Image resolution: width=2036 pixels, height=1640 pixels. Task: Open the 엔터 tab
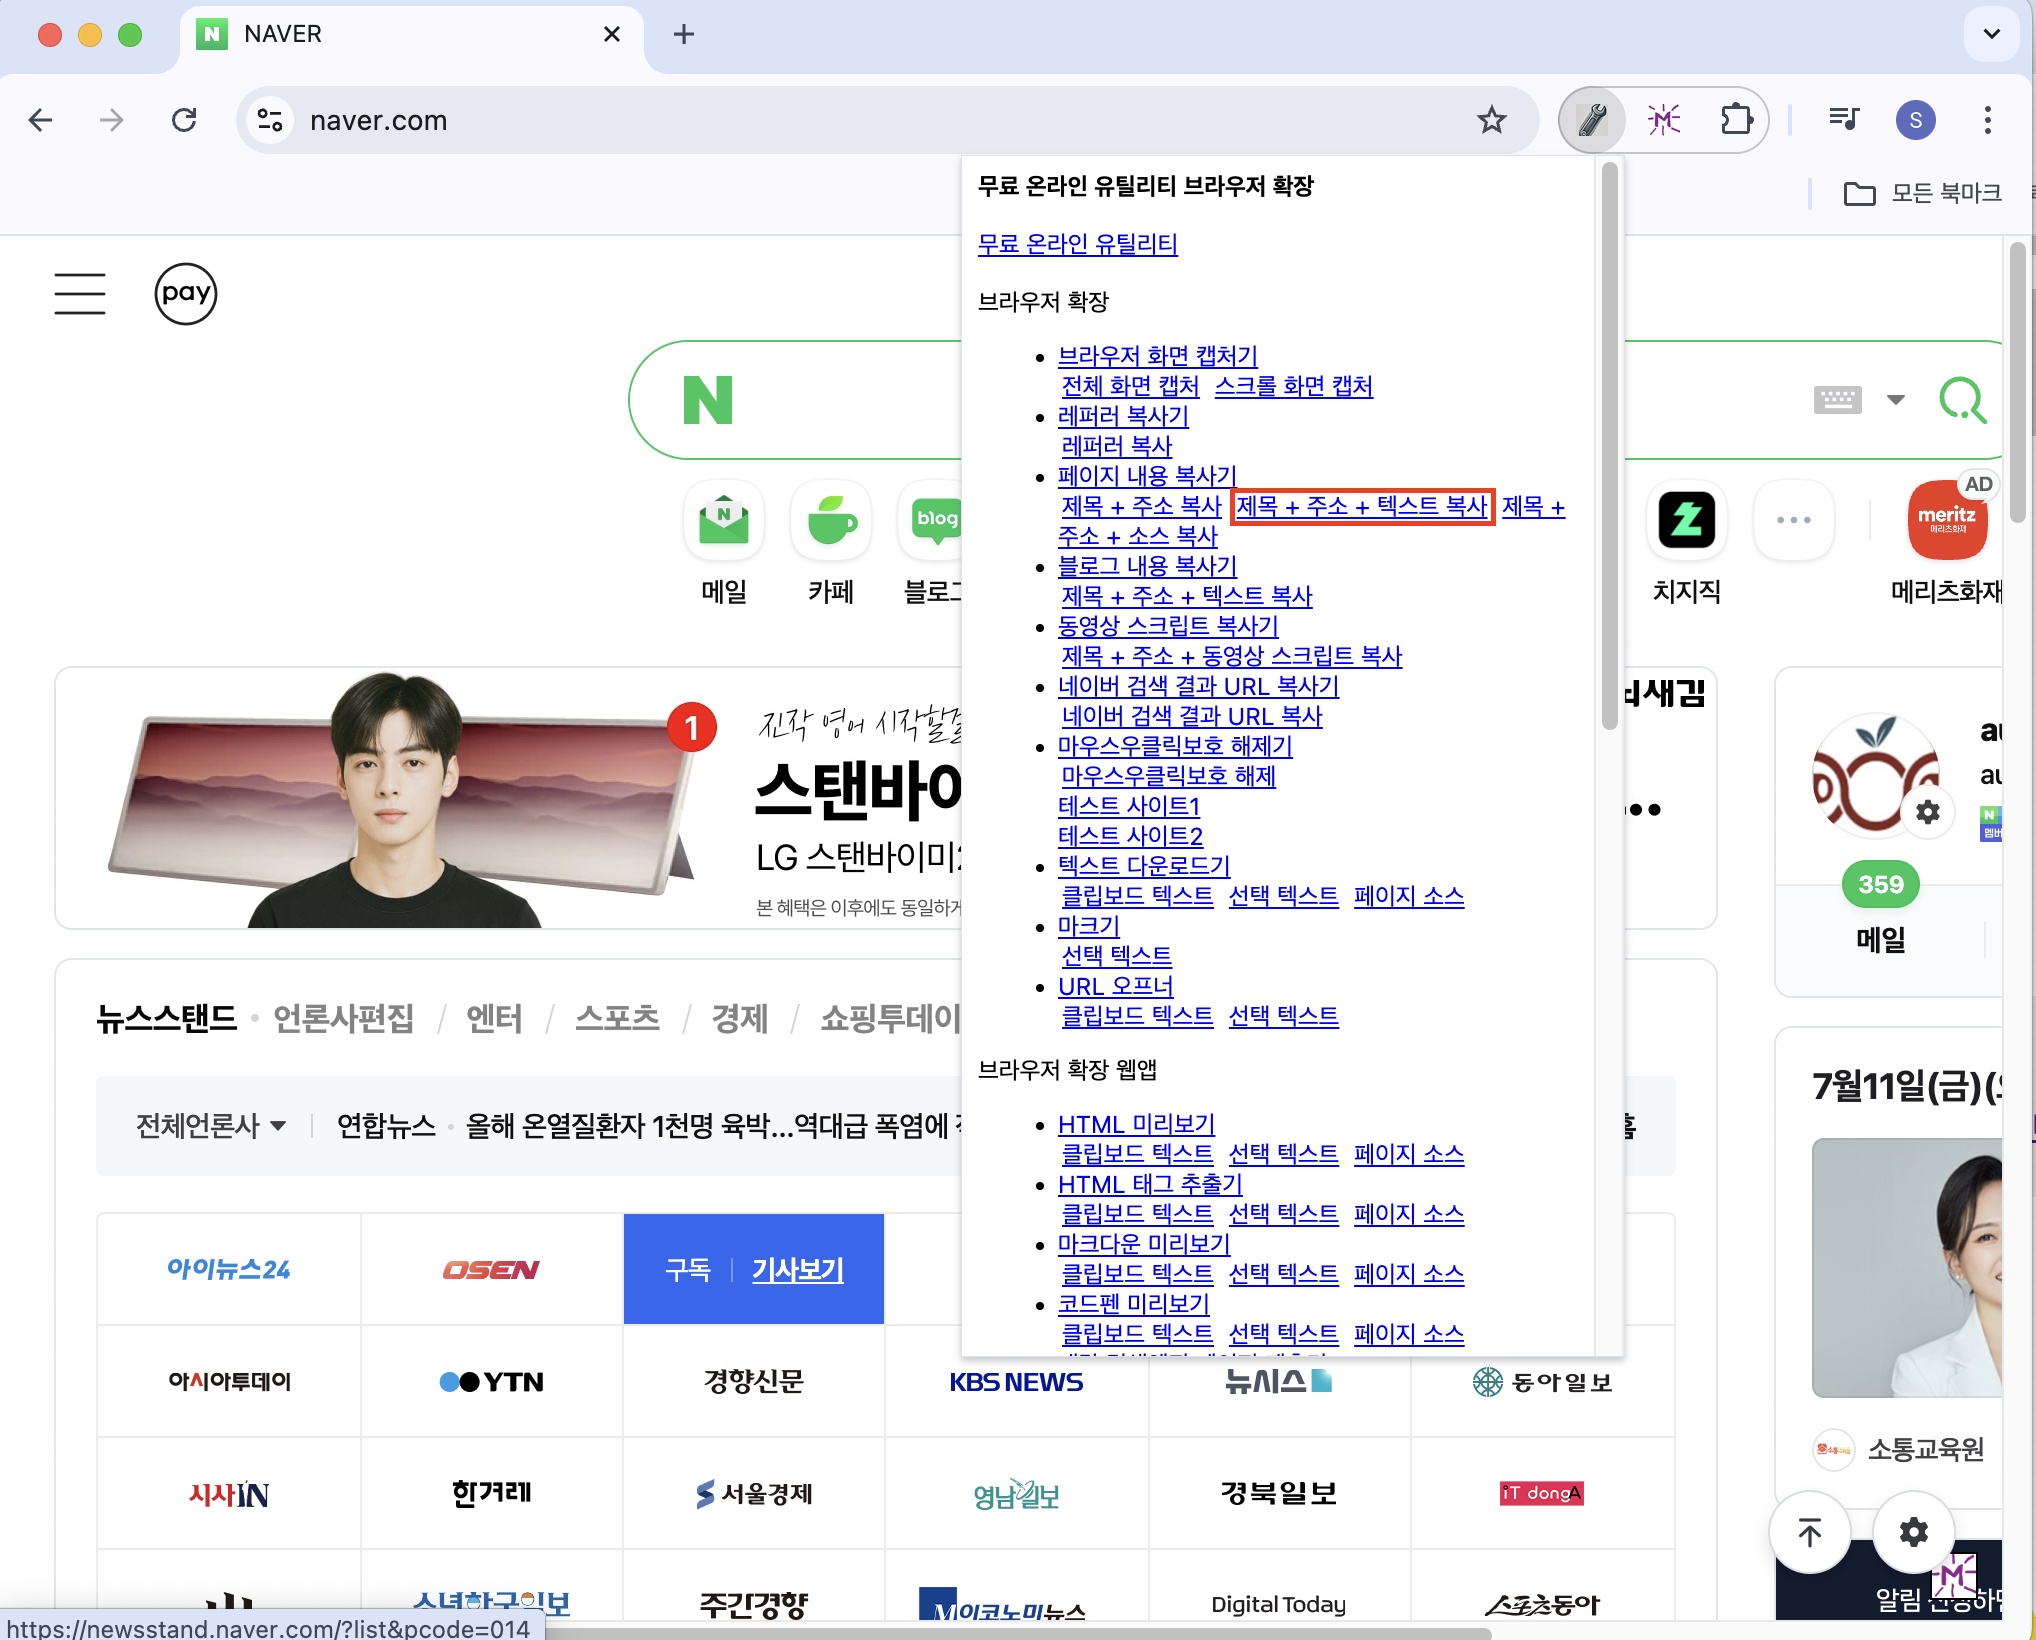coord(494,1018)
